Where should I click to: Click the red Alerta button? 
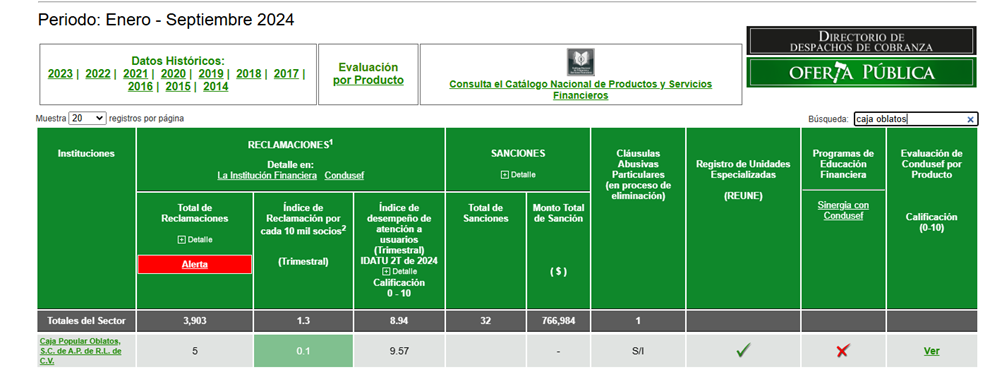pyautogui.click(x=194, y=264)
